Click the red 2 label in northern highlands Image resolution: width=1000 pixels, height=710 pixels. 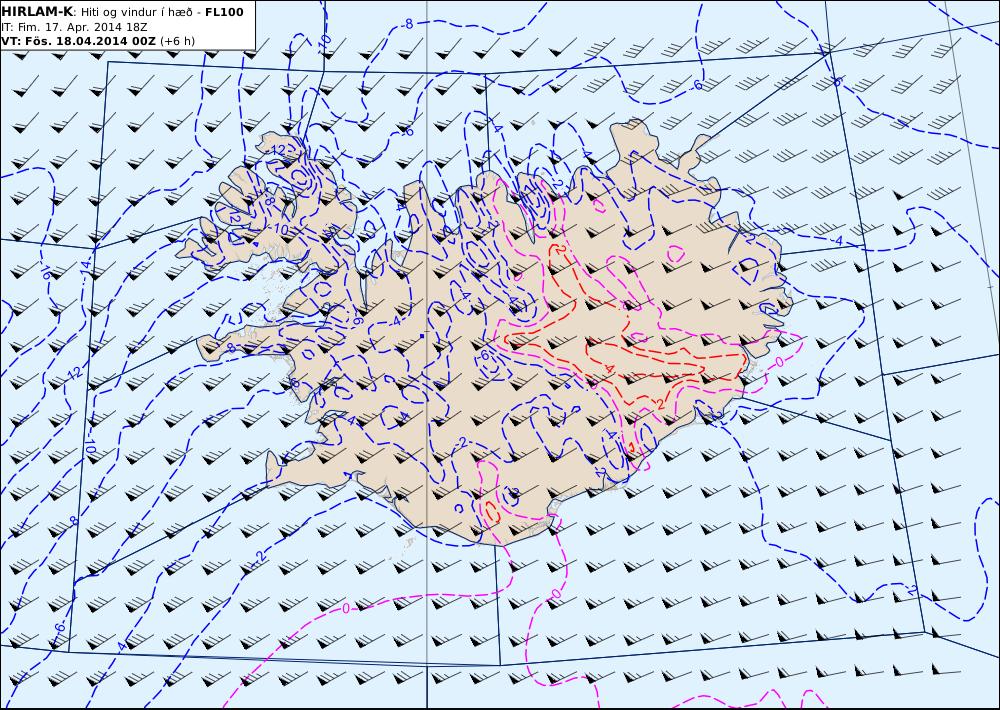click(x=559, y=249)
